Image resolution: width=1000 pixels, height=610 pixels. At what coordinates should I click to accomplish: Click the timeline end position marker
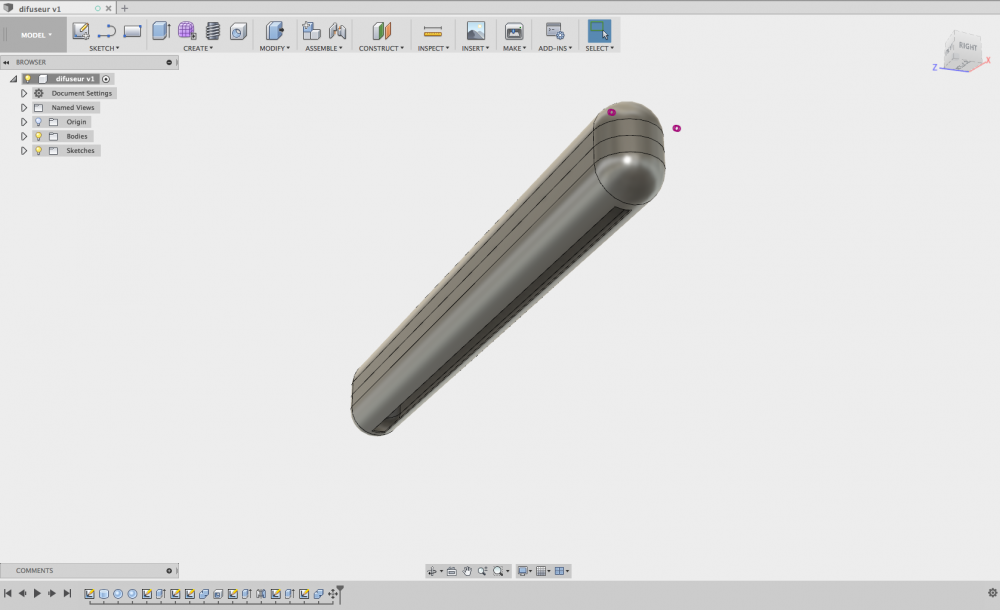click(340, 593)
